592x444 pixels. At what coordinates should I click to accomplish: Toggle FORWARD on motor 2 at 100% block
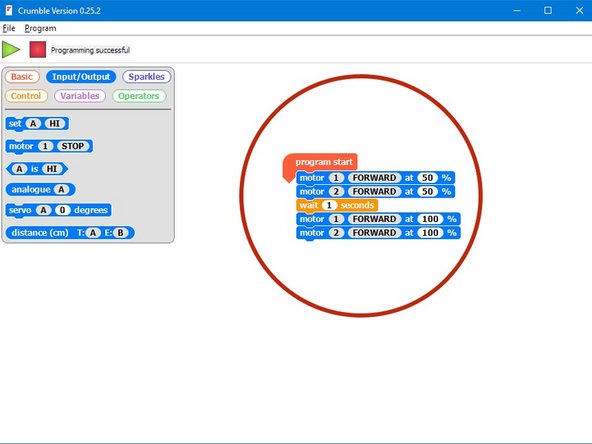[x=374, y=233]
